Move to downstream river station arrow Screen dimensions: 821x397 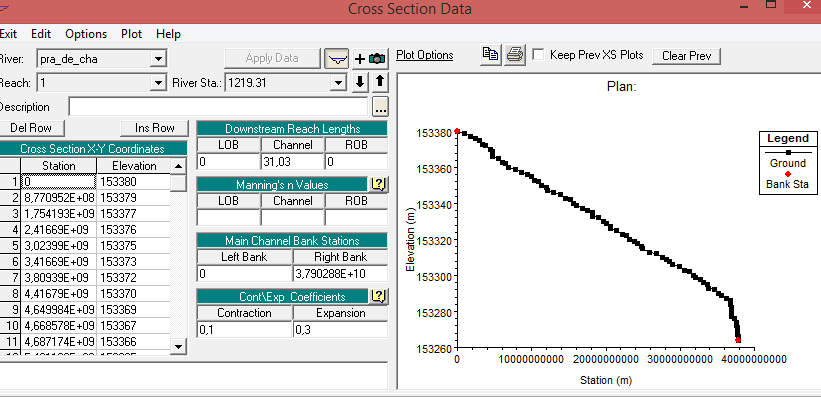point(360,83)
